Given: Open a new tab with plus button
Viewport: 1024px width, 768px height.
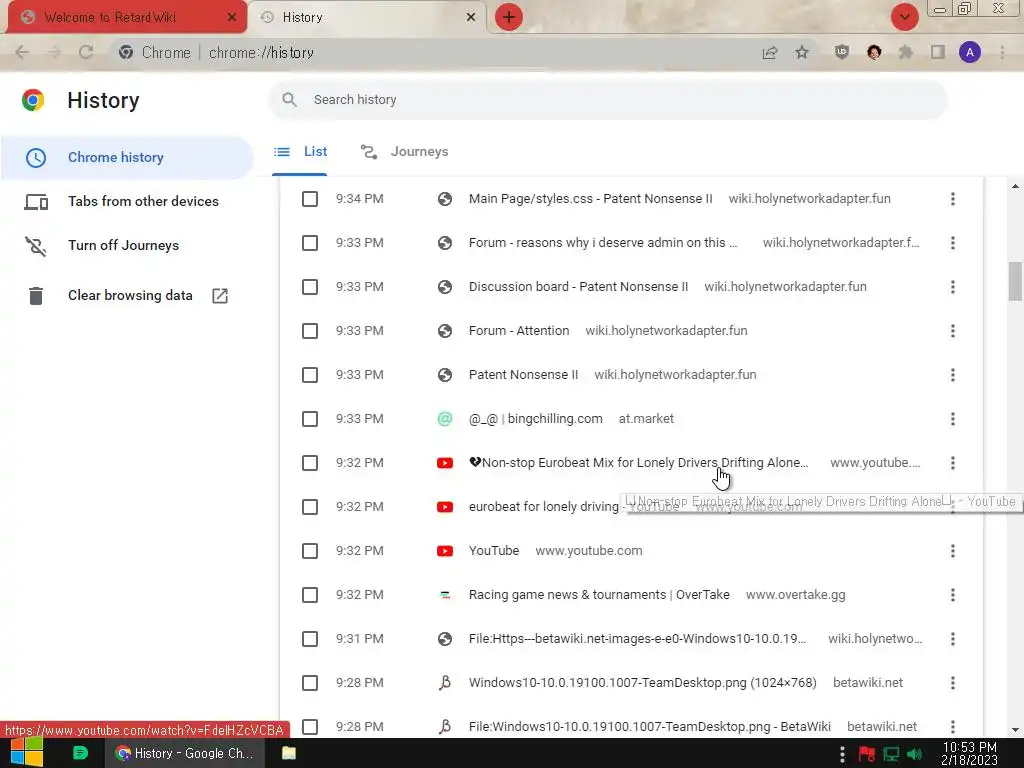Looking at the screenshot, I should click(509, 17).
